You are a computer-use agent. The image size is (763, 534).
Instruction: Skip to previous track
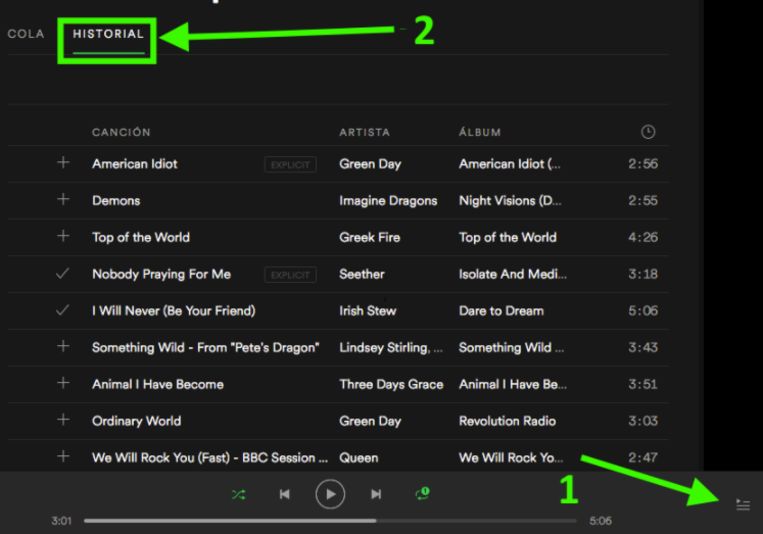(284, 494)
